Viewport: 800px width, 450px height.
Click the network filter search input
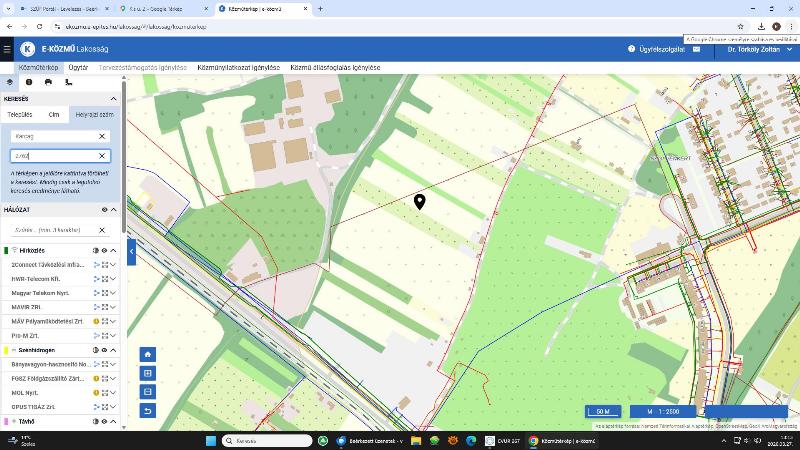coord(52,230)
